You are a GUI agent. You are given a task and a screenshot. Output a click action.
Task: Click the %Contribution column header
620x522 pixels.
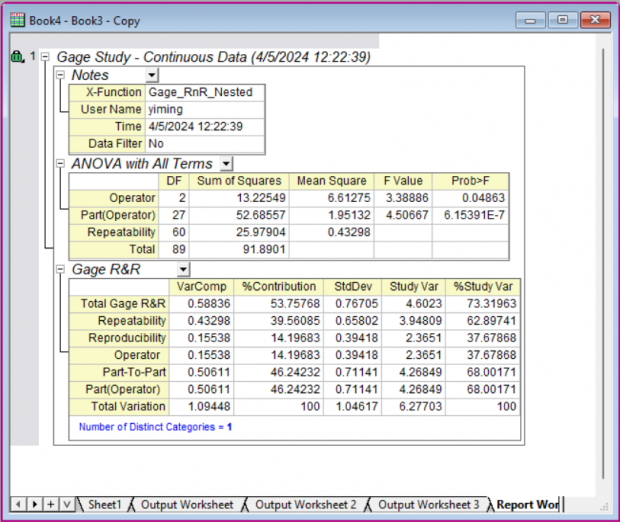click(279, 286)
